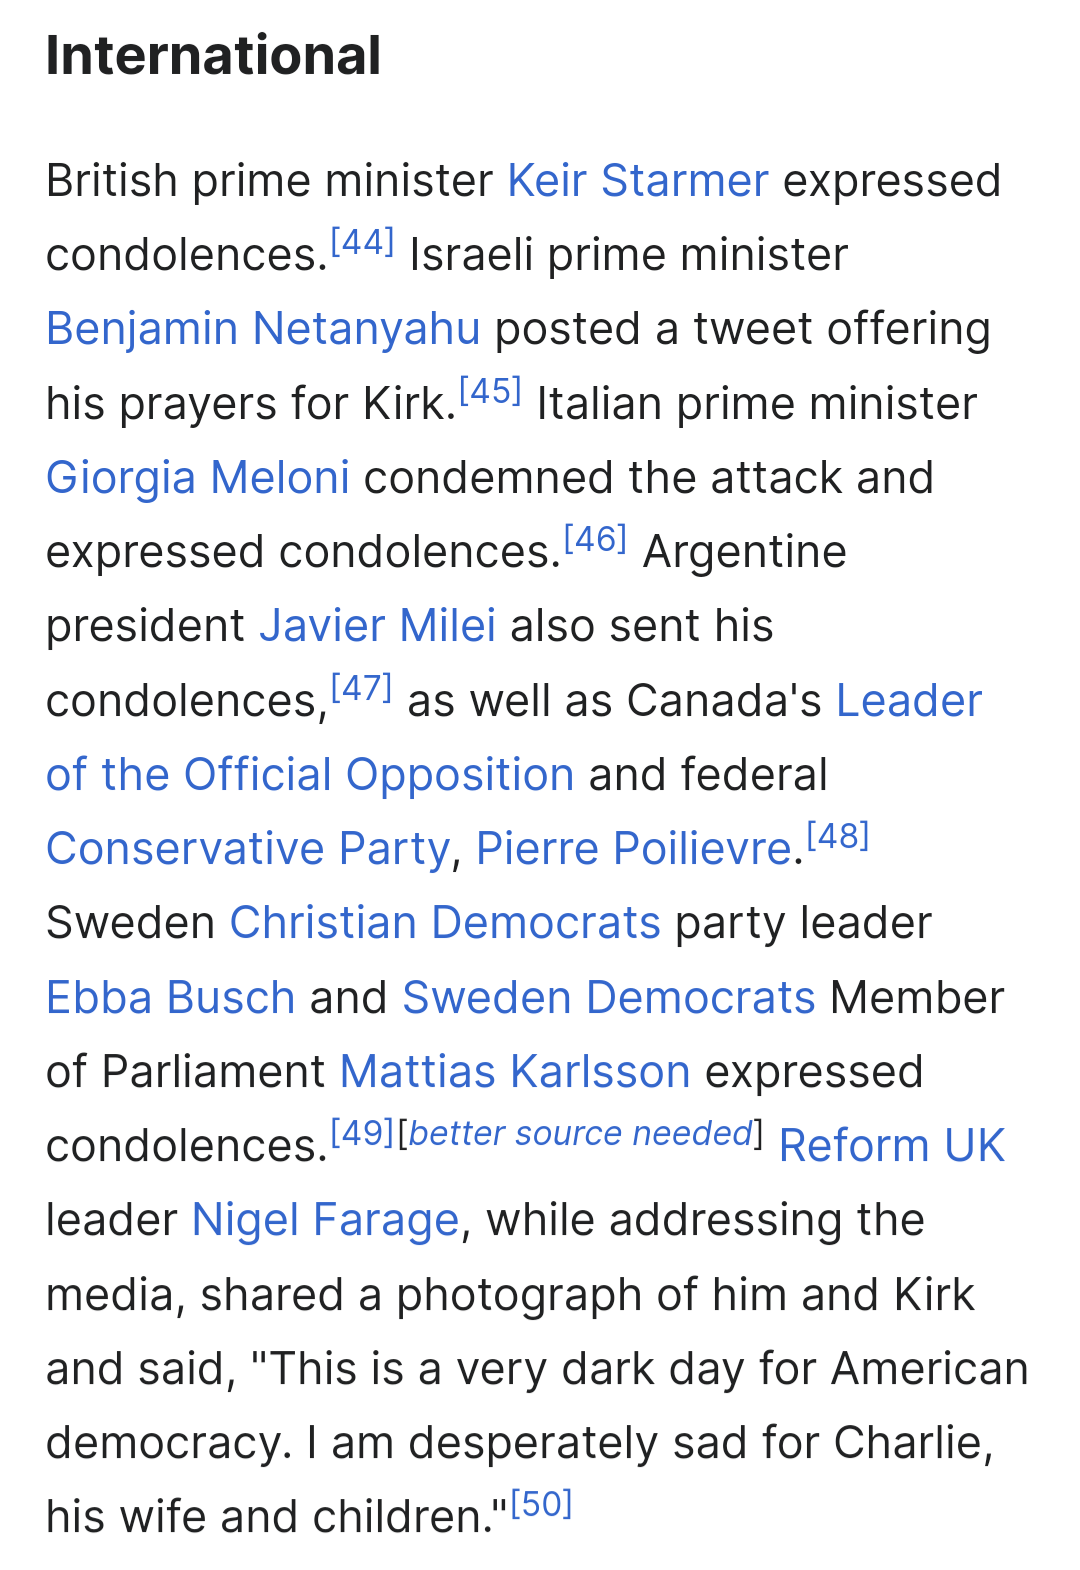
Task: Open the Reform UK link
Action: 892,1146
